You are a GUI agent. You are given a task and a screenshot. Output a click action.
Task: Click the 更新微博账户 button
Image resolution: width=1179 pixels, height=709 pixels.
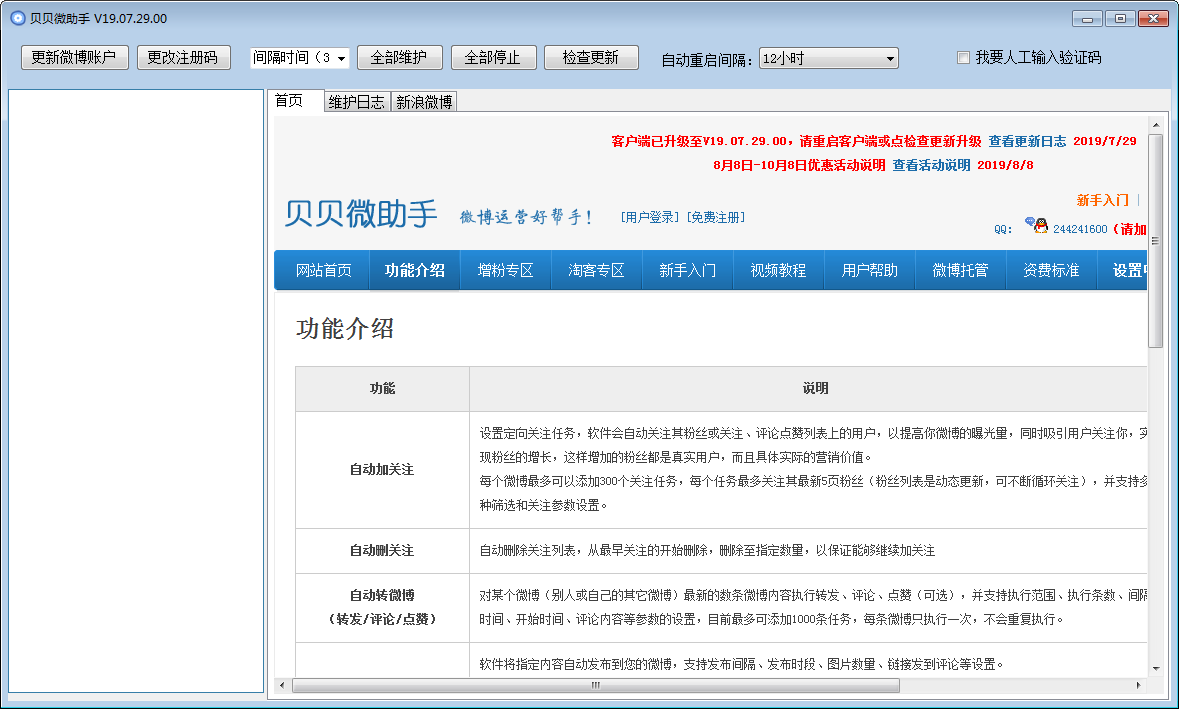pos(74,58)
